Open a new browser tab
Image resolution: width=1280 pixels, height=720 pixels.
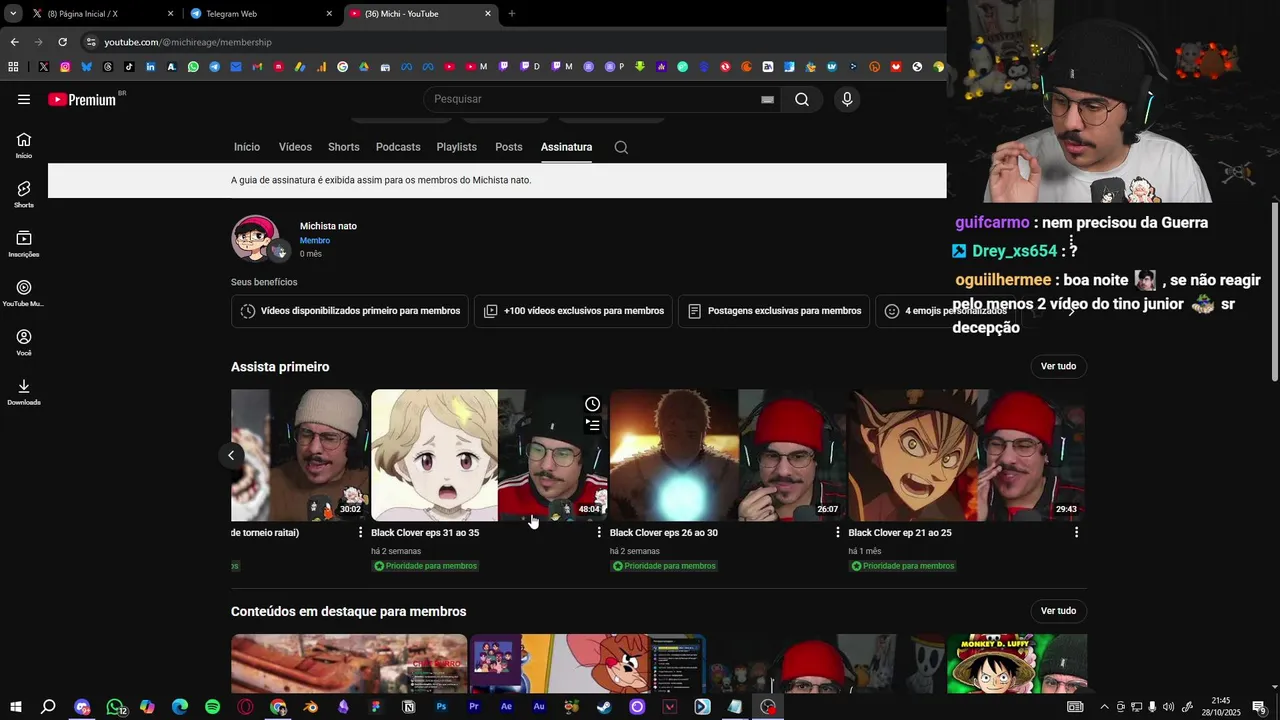pyautogui.click(x=512, y=14)
